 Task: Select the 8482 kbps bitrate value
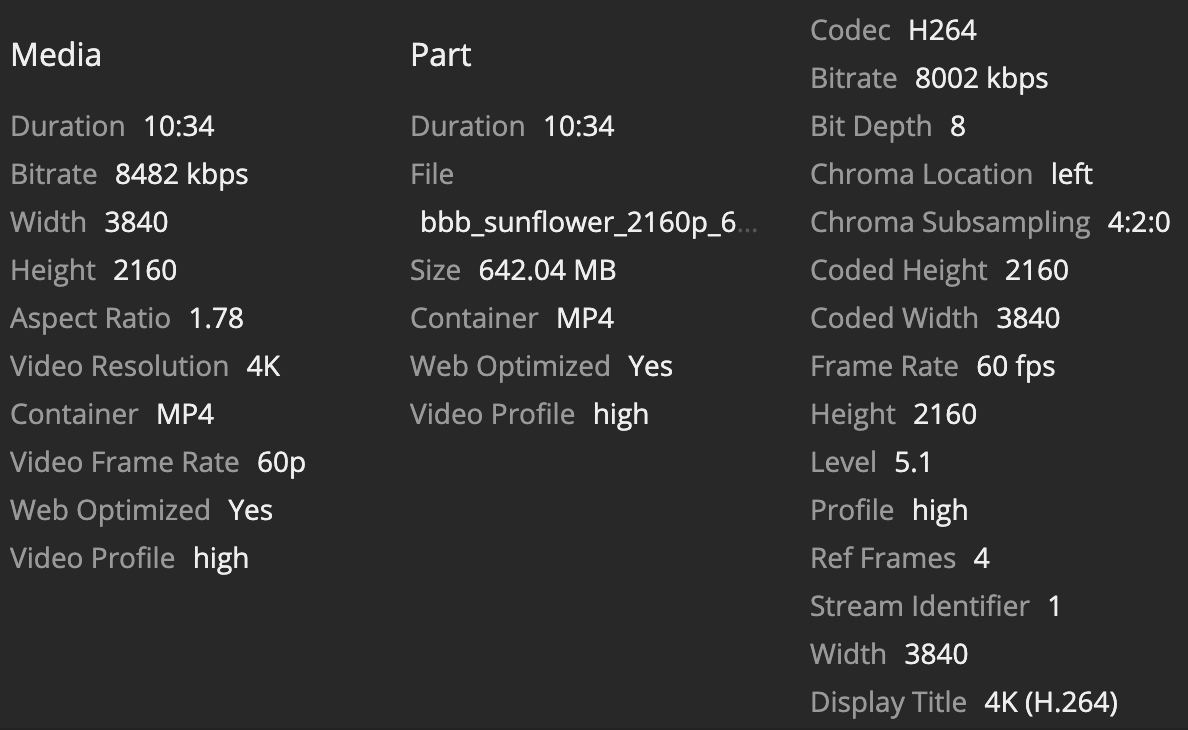point(181,174)
